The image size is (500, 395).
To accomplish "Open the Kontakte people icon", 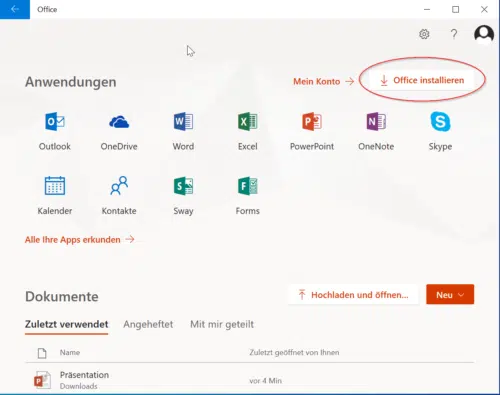I will click(119, 185).
